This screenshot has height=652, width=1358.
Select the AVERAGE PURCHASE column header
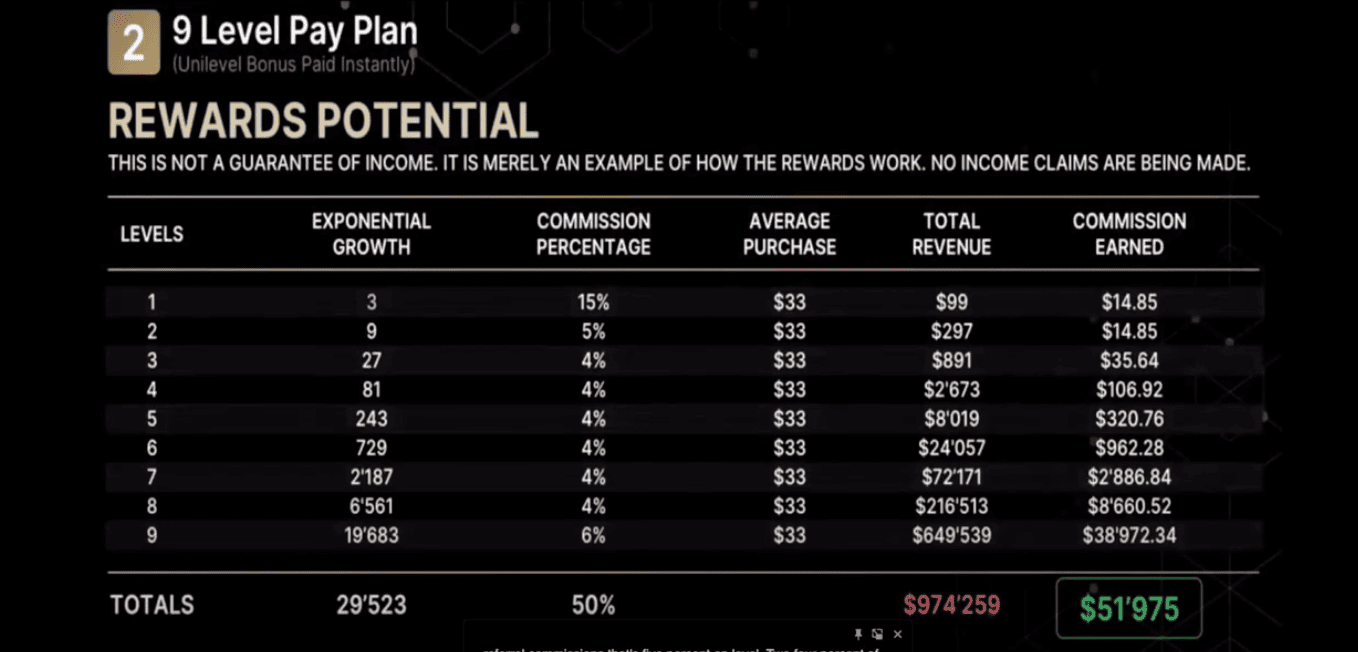(789, 234)
